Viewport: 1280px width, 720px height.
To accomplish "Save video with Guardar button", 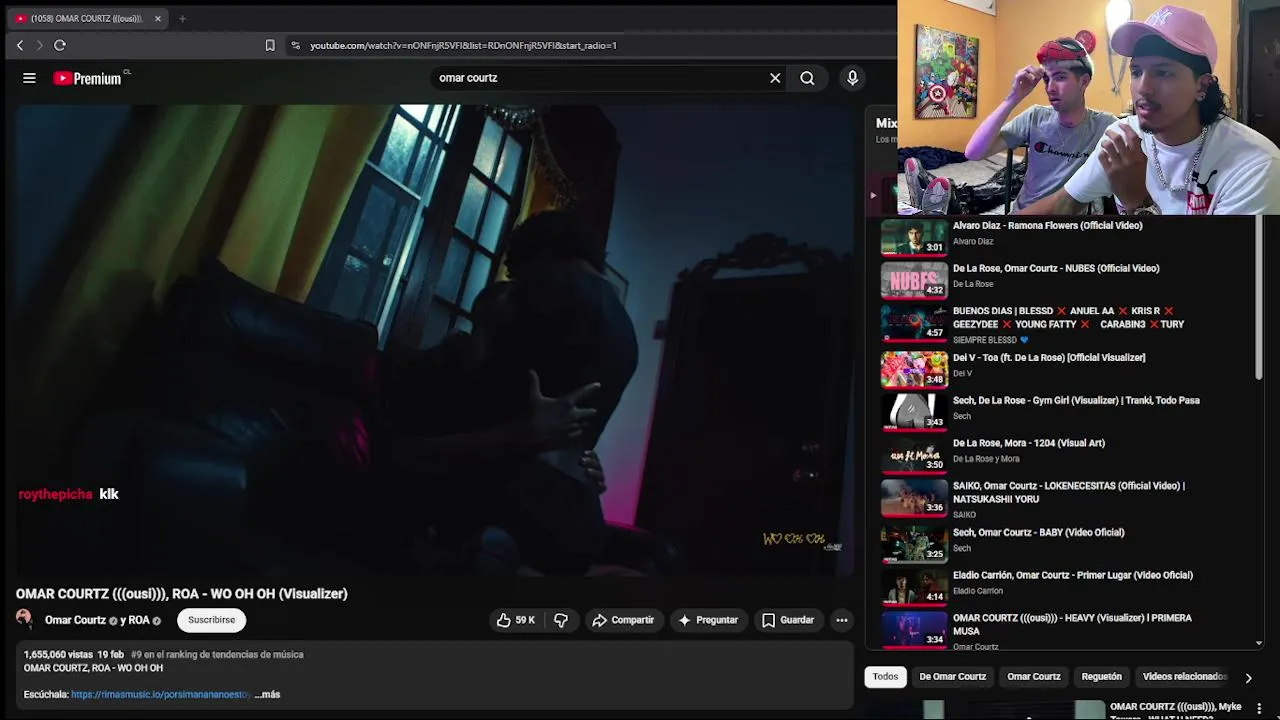I will click(788, 620).
